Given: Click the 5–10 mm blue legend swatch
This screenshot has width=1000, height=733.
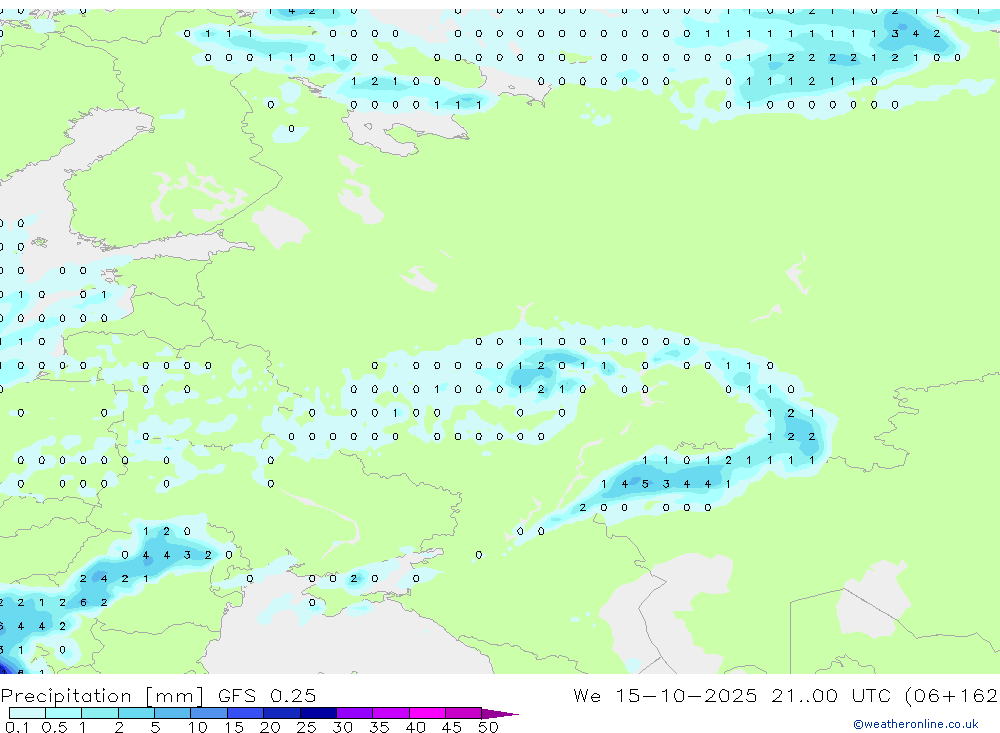Looking at the screenshot, I should tap(172, 713).
